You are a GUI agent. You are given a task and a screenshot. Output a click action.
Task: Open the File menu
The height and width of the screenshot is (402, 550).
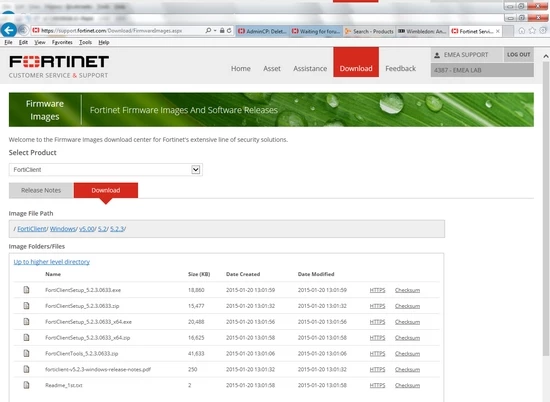coord(8,42)
